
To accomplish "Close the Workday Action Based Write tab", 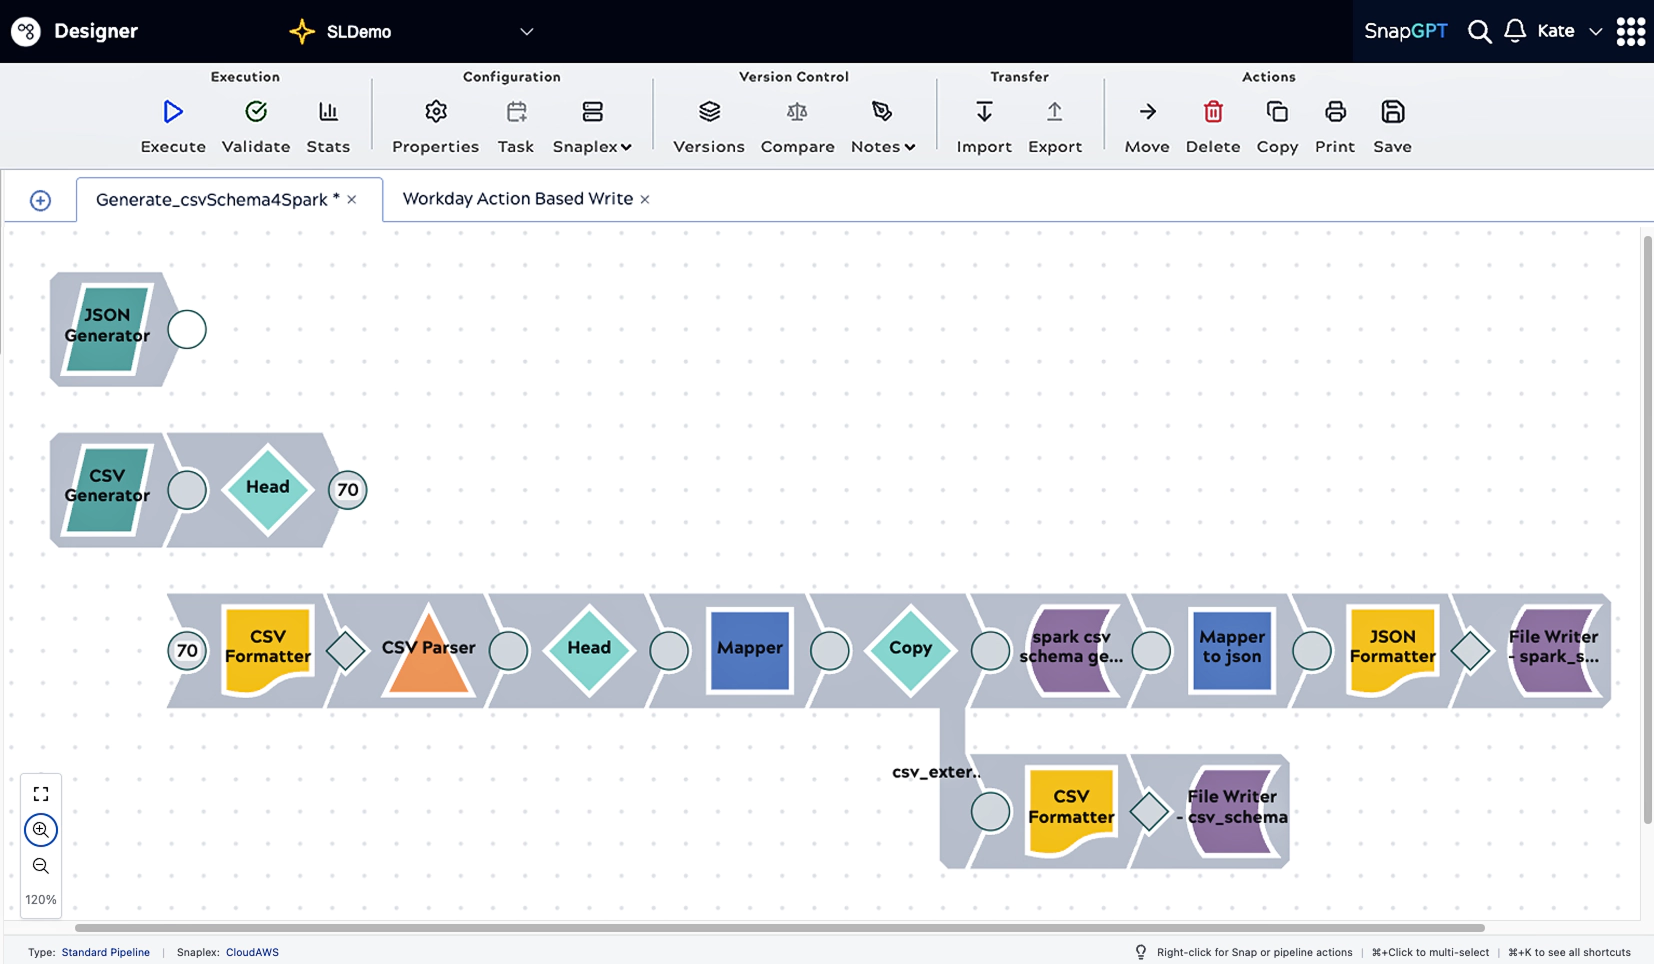I will [x=645, y=200].
